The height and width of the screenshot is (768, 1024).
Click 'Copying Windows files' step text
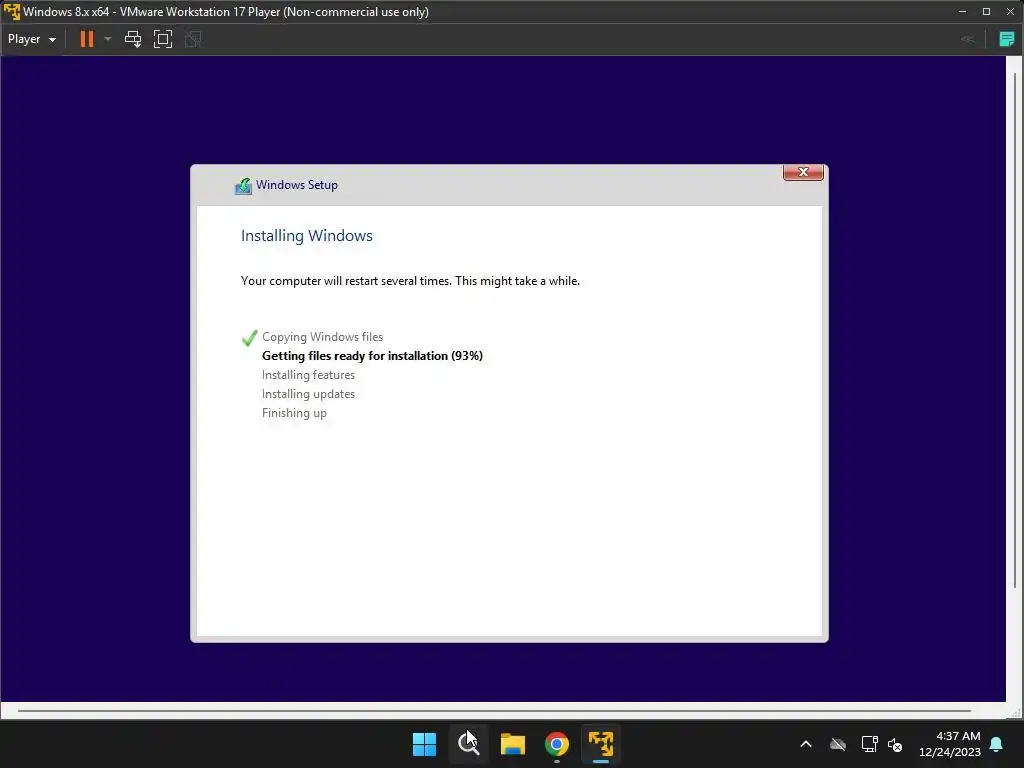point(323,337)
